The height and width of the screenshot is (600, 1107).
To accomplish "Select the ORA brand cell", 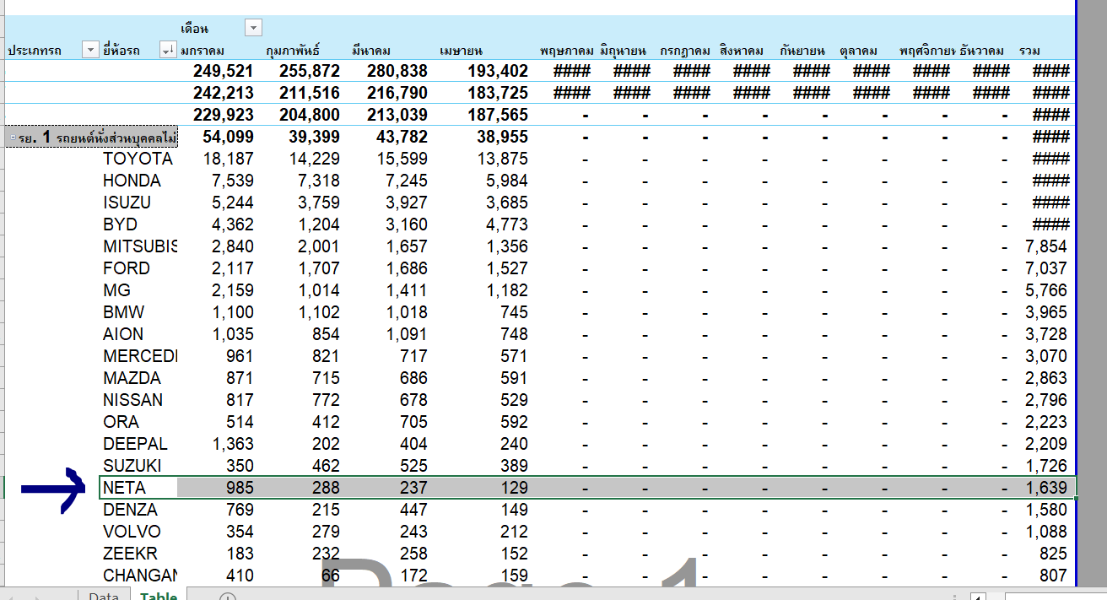I will pos(121,421).
